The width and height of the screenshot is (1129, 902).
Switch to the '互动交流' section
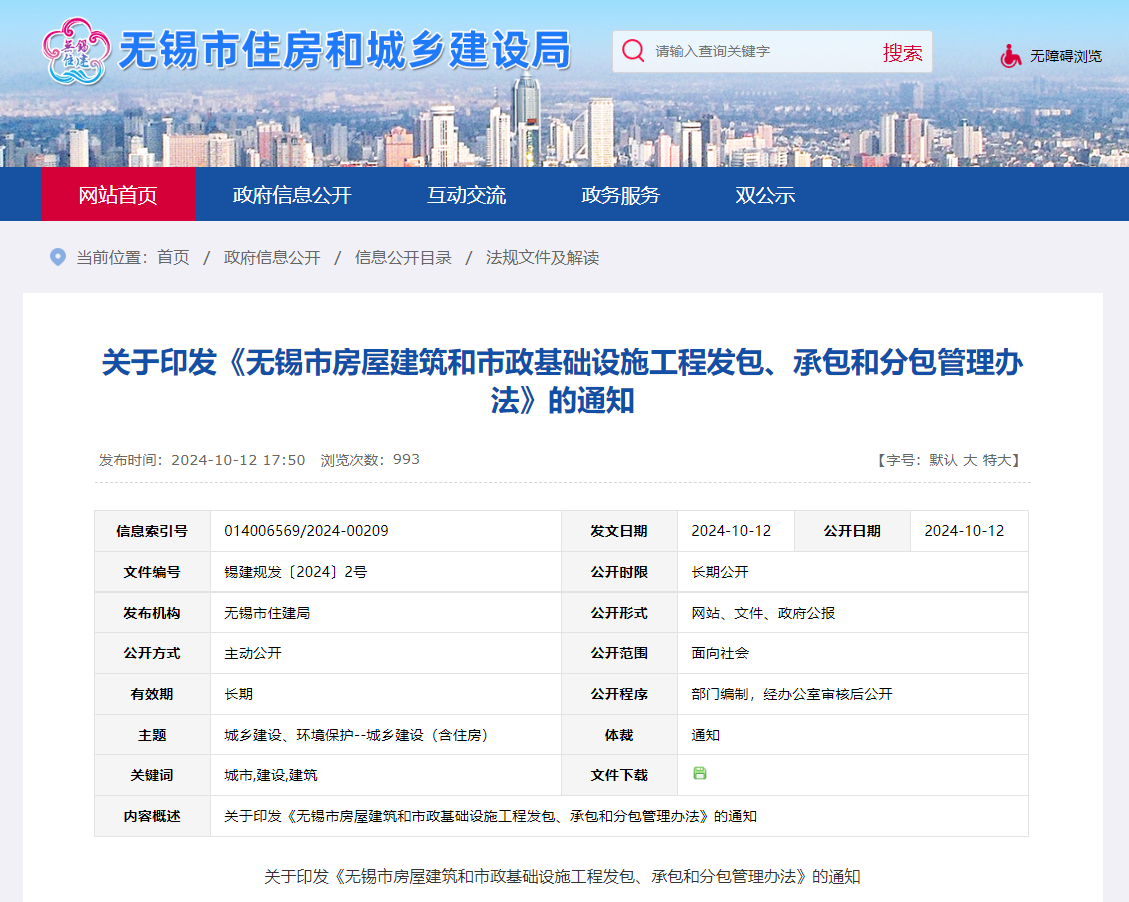click(469, 195)
